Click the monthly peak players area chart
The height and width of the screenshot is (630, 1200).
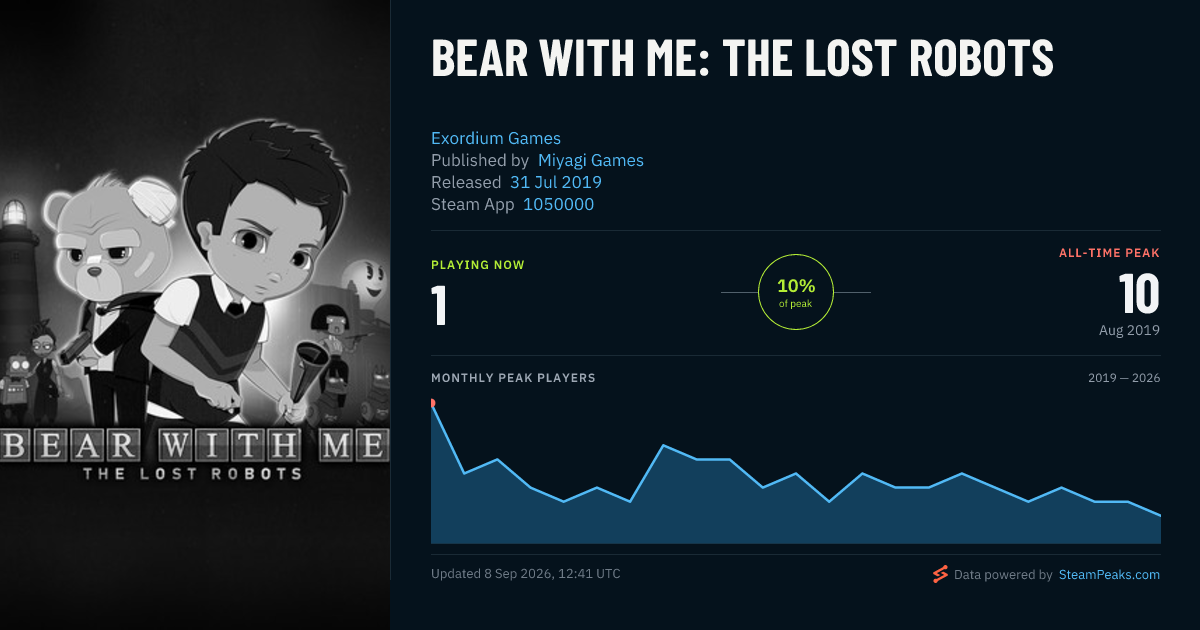796,473
